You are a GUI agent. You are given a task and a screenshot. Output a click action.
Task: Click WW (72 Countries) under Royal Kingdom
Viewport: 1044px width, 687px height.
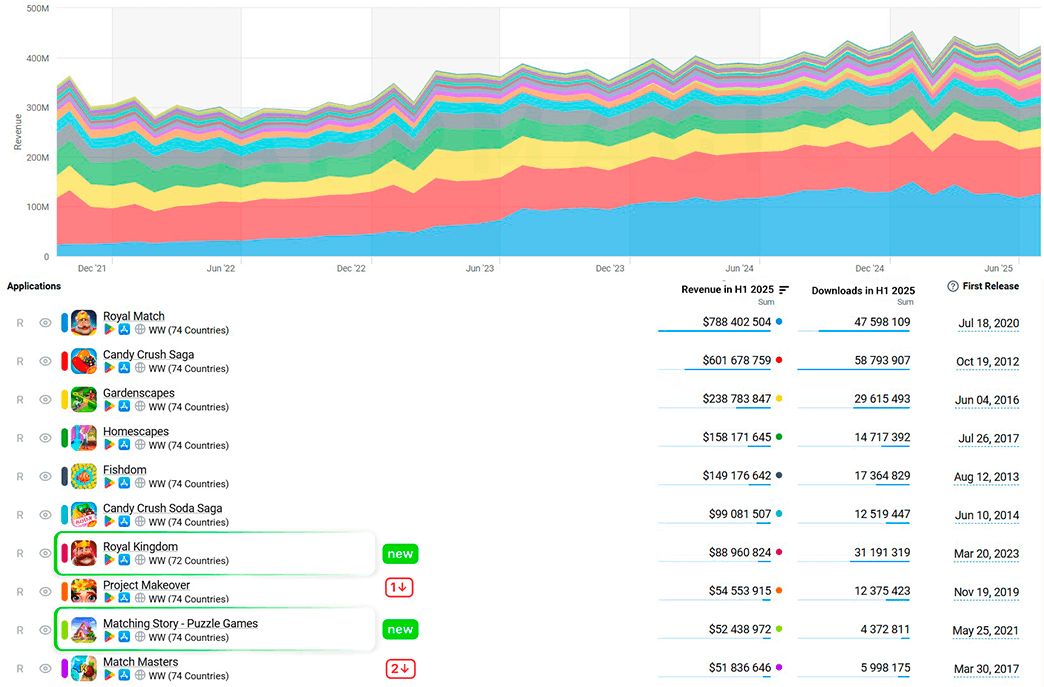coord(188,561)
